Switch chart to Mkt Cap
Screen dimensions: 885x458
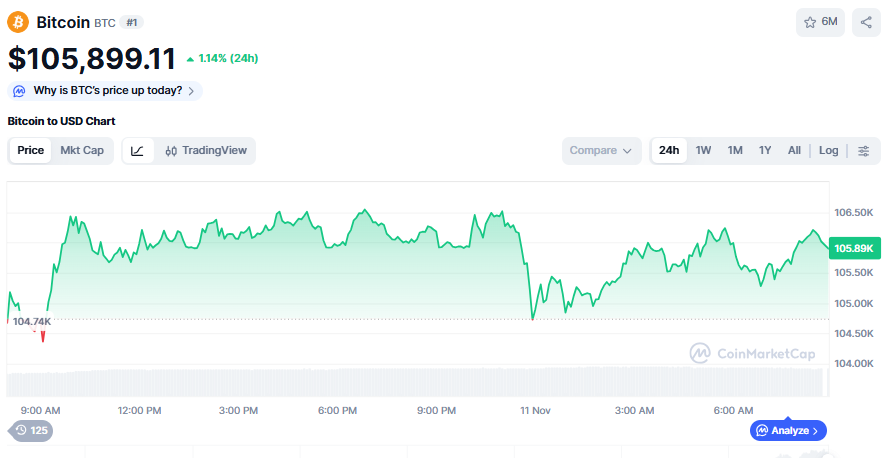81,151
